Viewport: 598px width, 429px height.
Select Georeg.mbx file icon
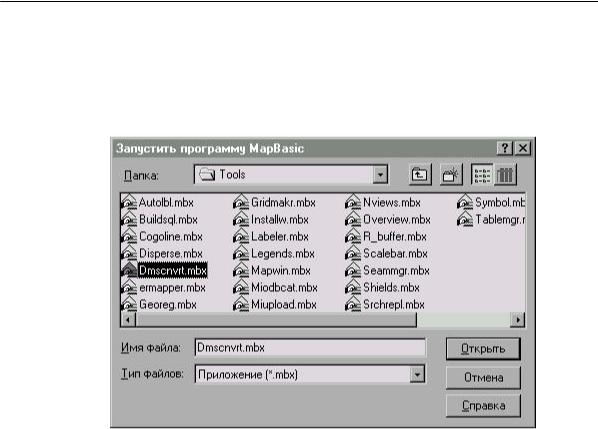129,304
